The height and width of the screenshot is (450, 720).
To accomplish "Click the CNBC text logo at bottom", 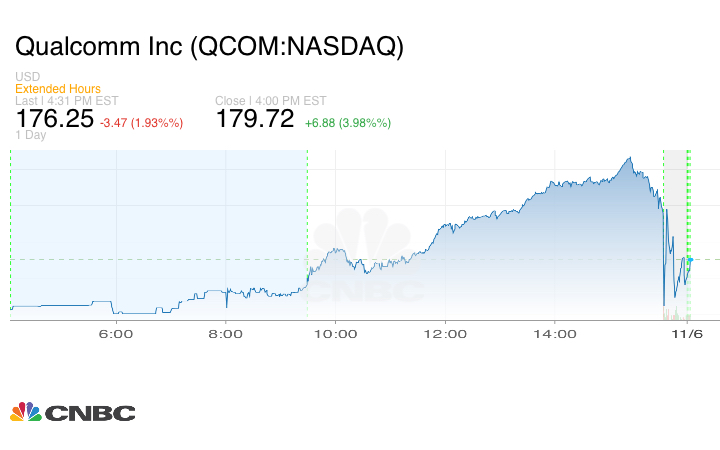I will pos(90,413).
